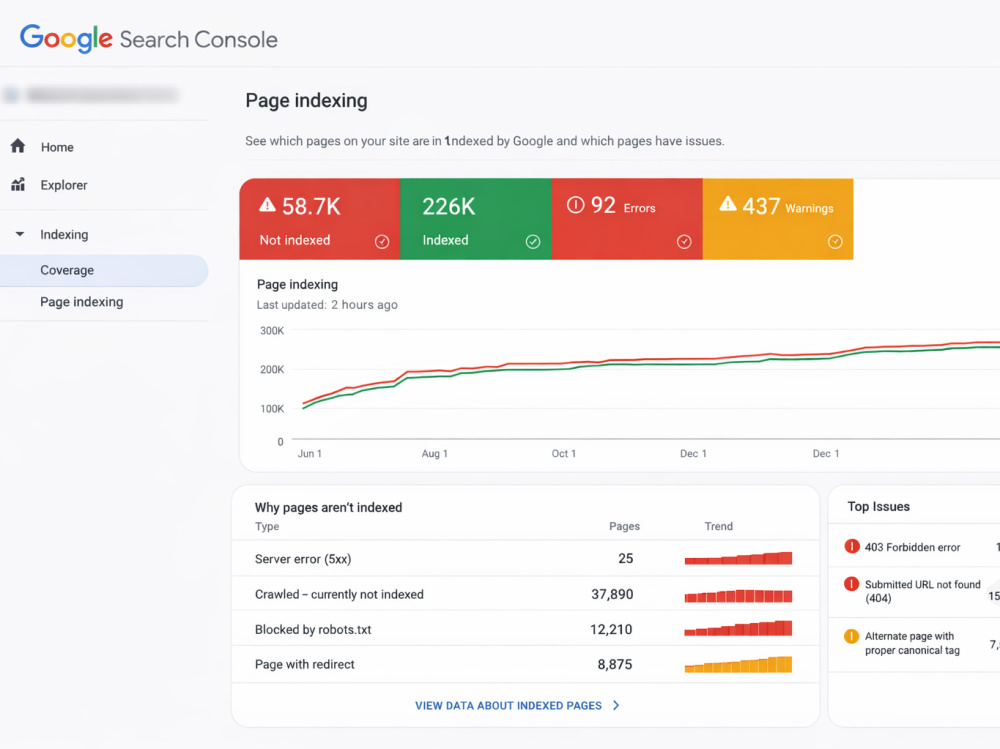Click the blurred property selector
The height and width of the screenshot is (749, 1000).
tap(91, 95)
